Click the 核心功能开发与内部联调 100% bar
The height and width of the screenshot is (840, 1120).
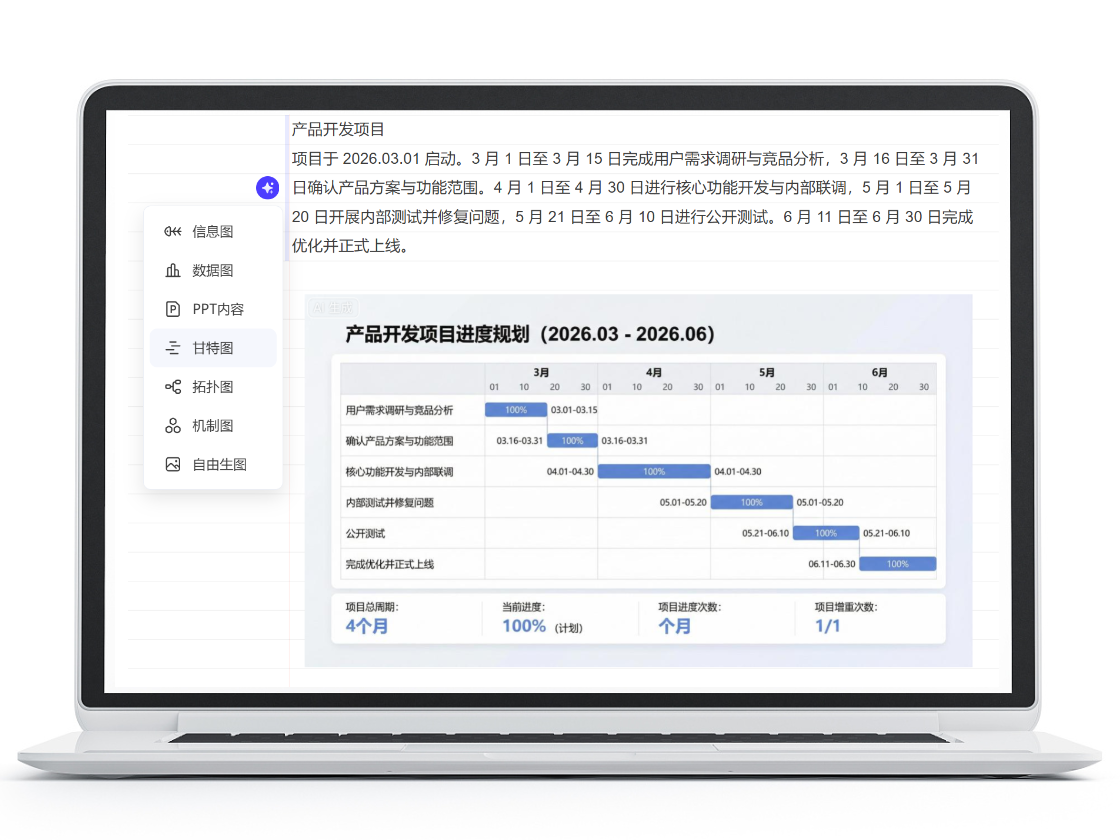[x=654, y=472]
